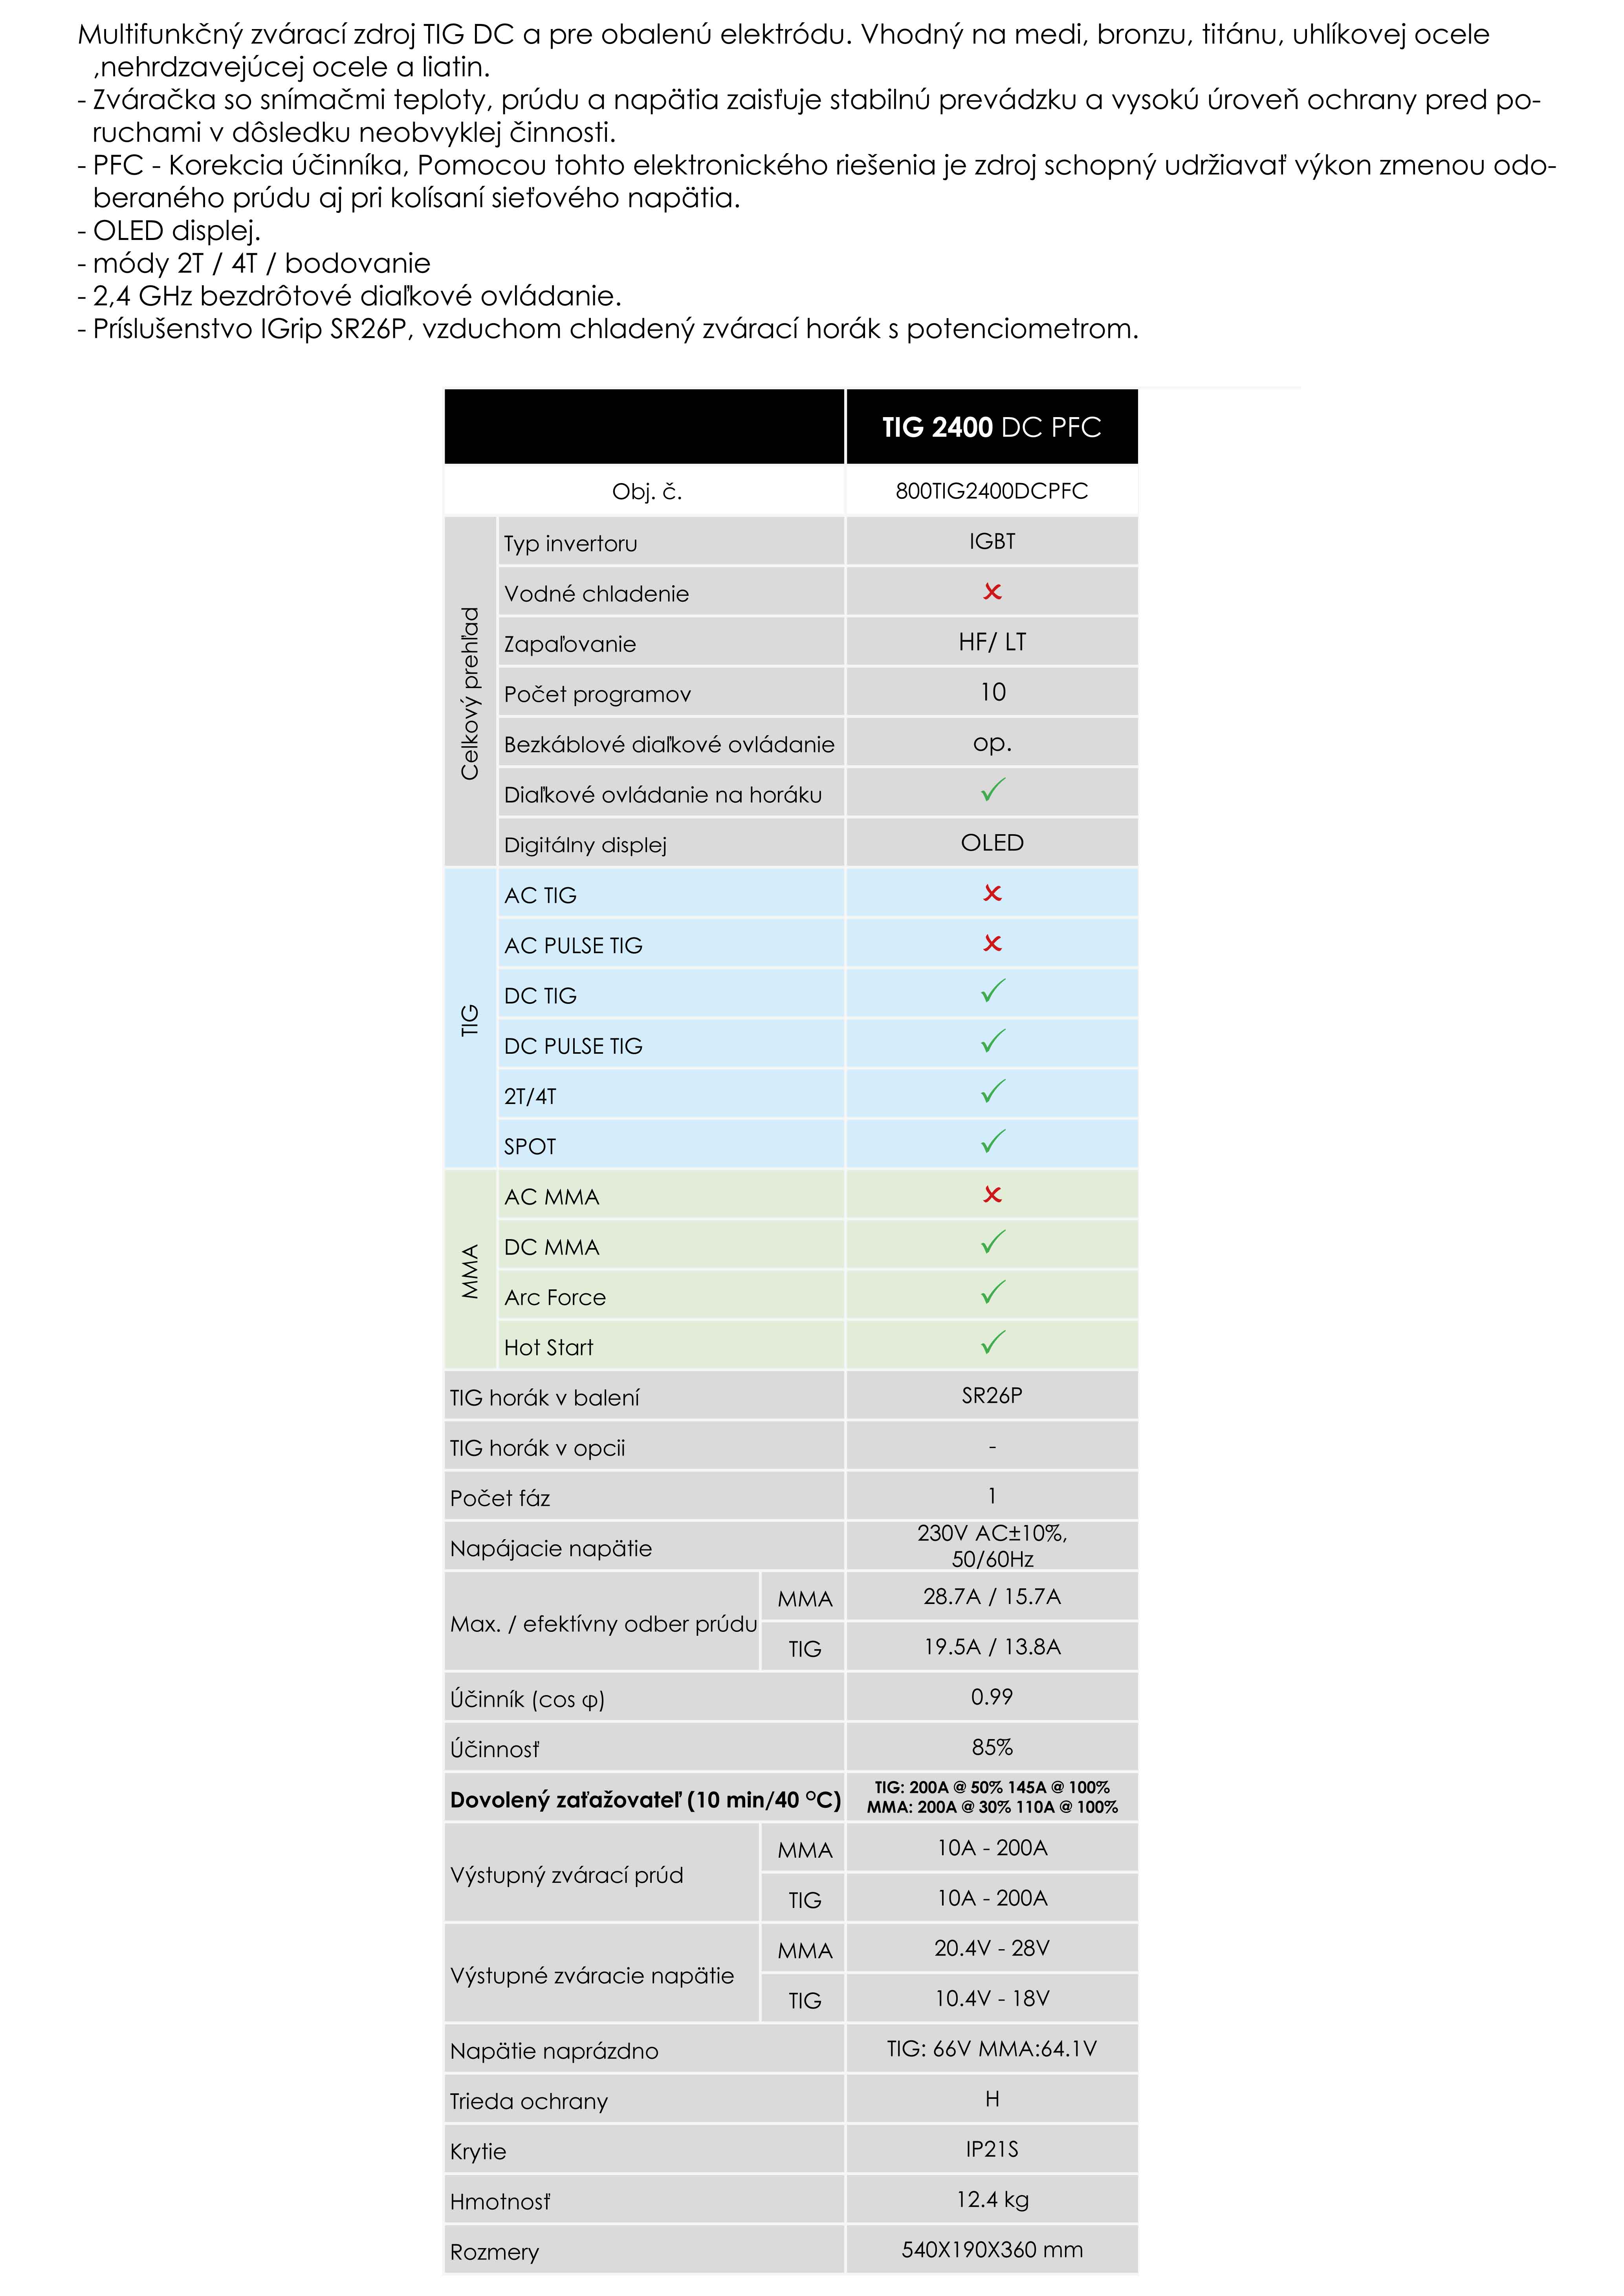Select the green checkmark next to DC MMA

click(992, 1243)
